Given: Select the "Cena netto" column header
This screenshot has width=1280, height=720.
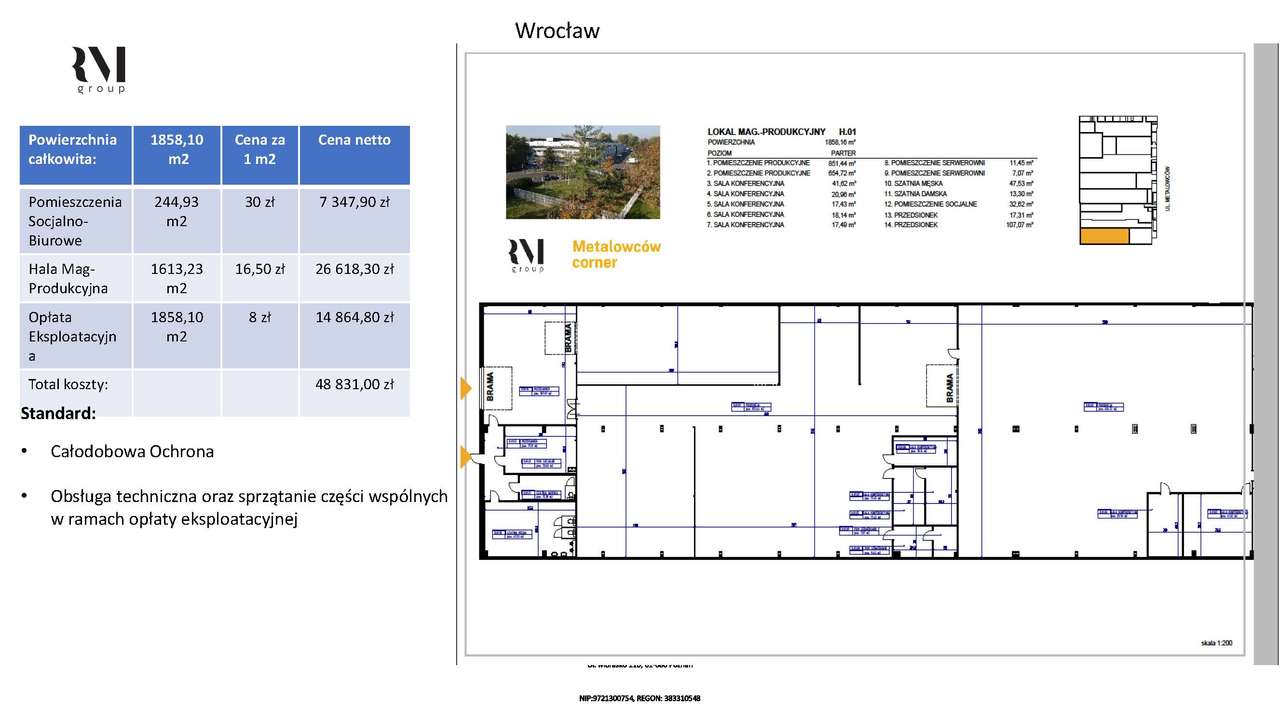Looking at the screenshot, I should (x=354, y=155).
